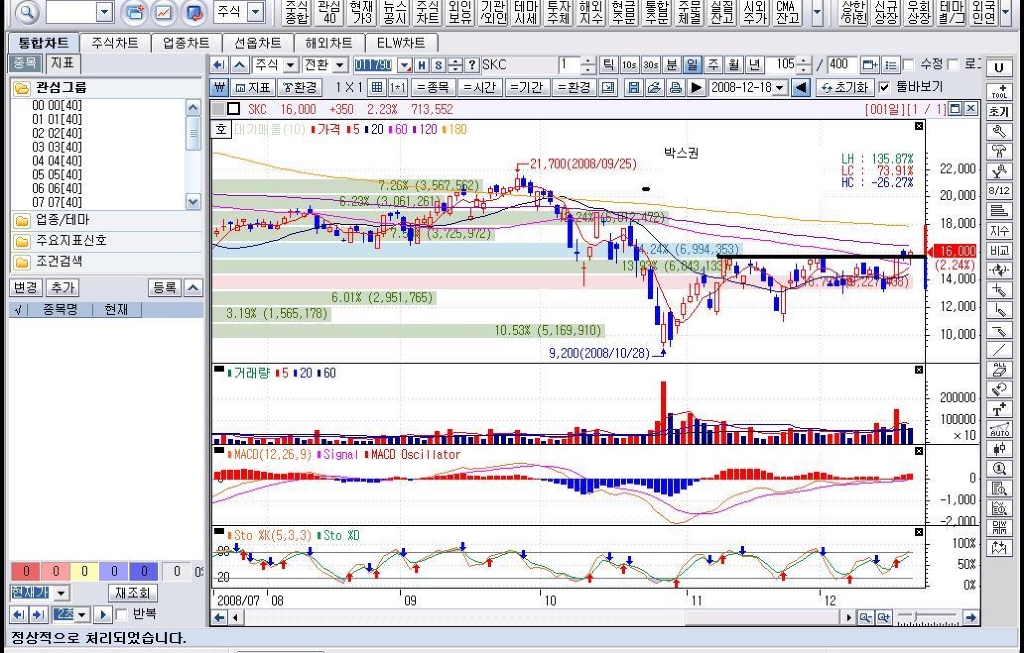Select the 틱 tick period button

(x=608, y=65)
